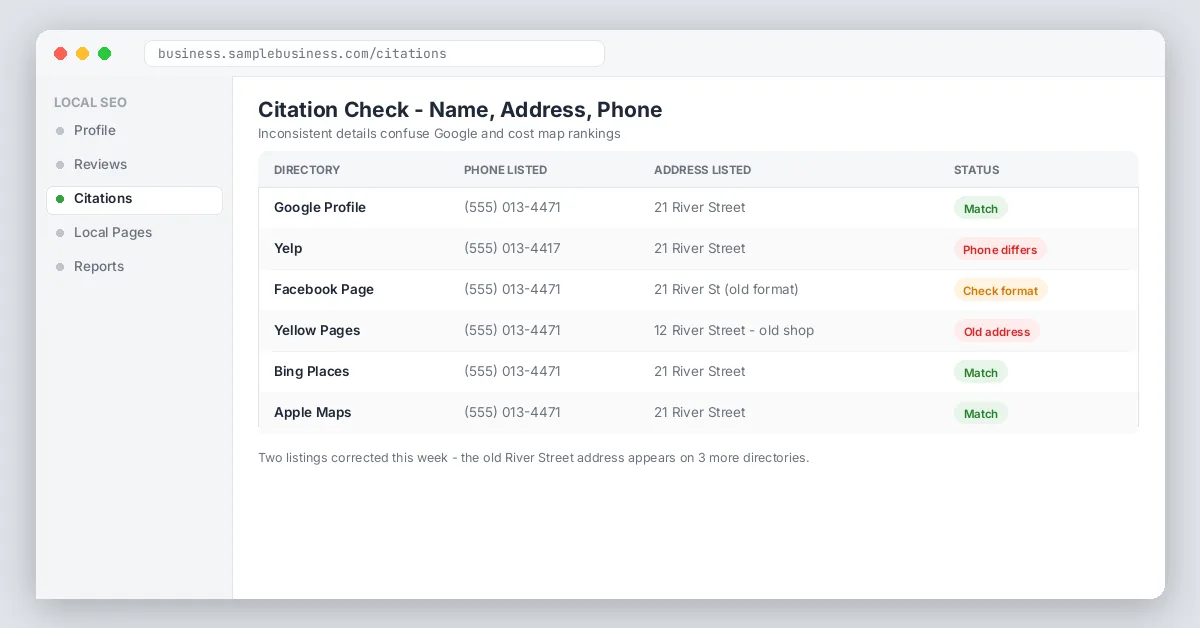Screen dimensions: 1200x628
Task: Click the footer note about corrected listings
Action: (x=533, y=458)
